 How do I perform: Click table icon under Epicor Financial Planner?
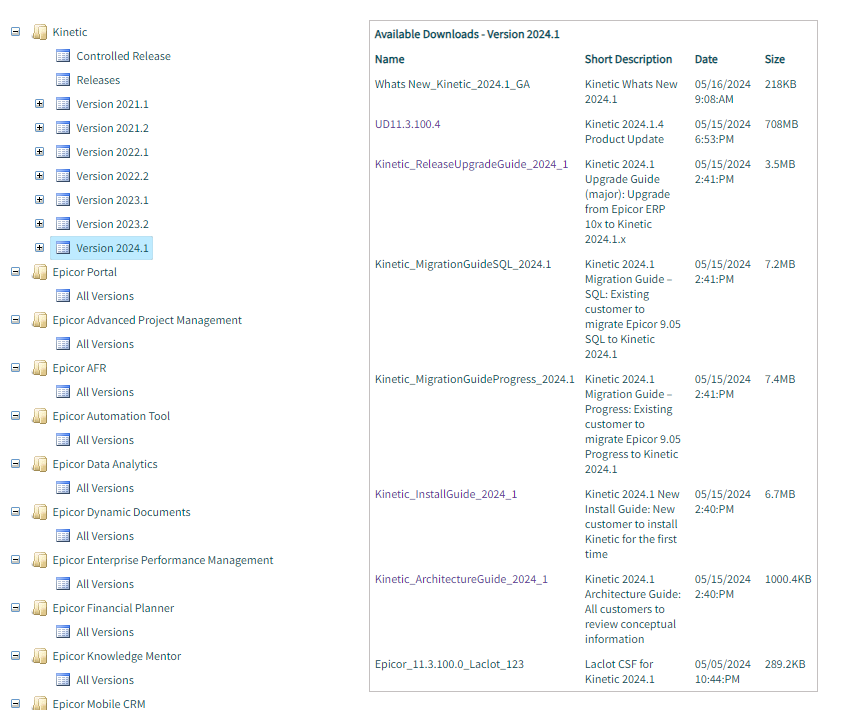coord(63,632)
